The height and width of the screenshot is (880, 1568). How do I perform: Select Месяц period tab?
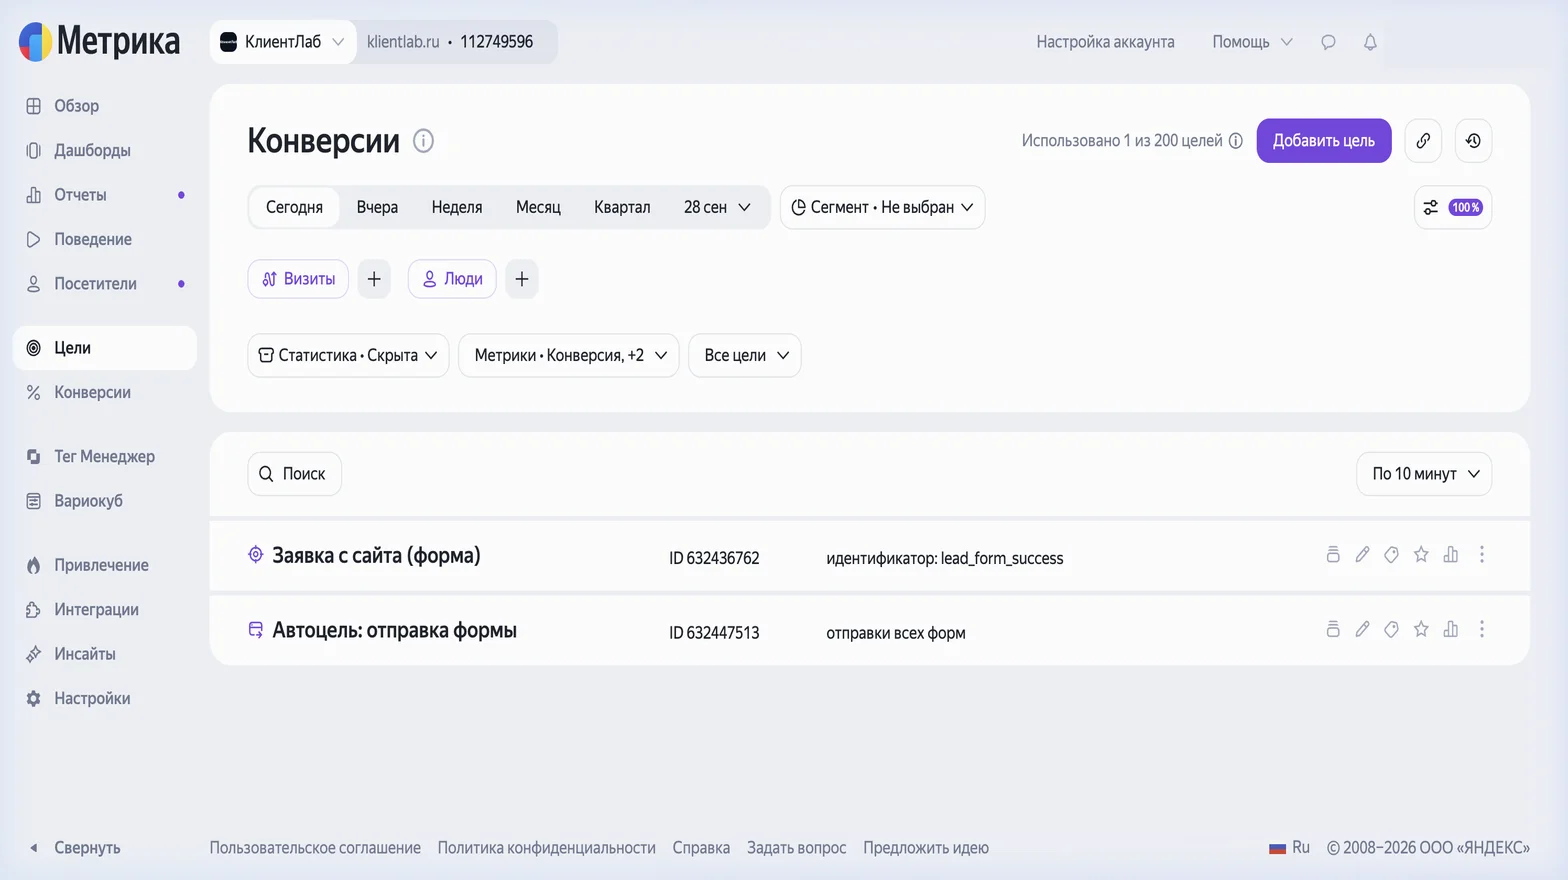(538, 207)
